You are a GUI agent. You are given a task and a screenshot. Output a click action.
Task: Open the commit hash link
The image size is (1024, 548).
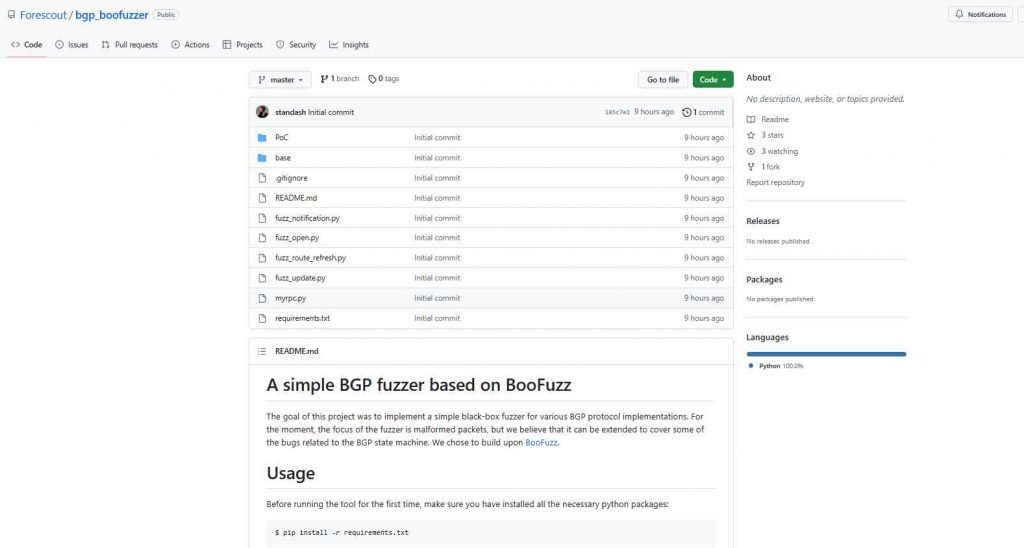(x=617, y=112)
